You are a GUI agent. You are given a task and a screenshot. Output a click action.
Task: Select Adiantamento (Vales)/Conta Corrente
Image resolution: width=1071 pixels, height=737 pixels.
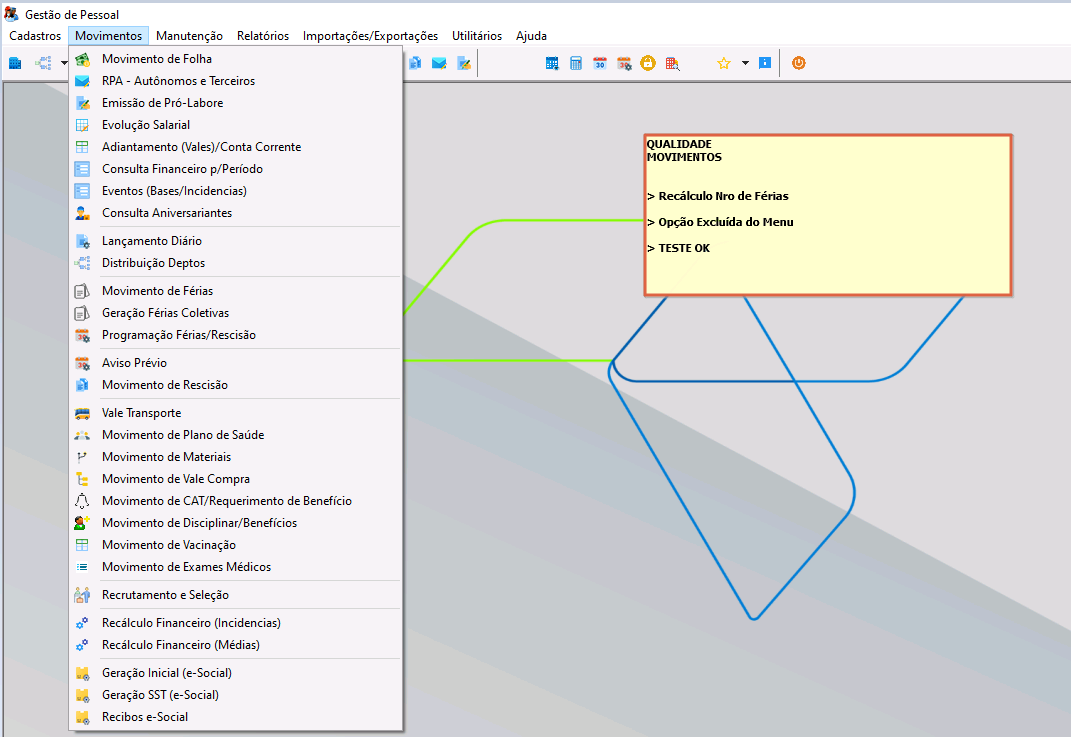[236, 147]
